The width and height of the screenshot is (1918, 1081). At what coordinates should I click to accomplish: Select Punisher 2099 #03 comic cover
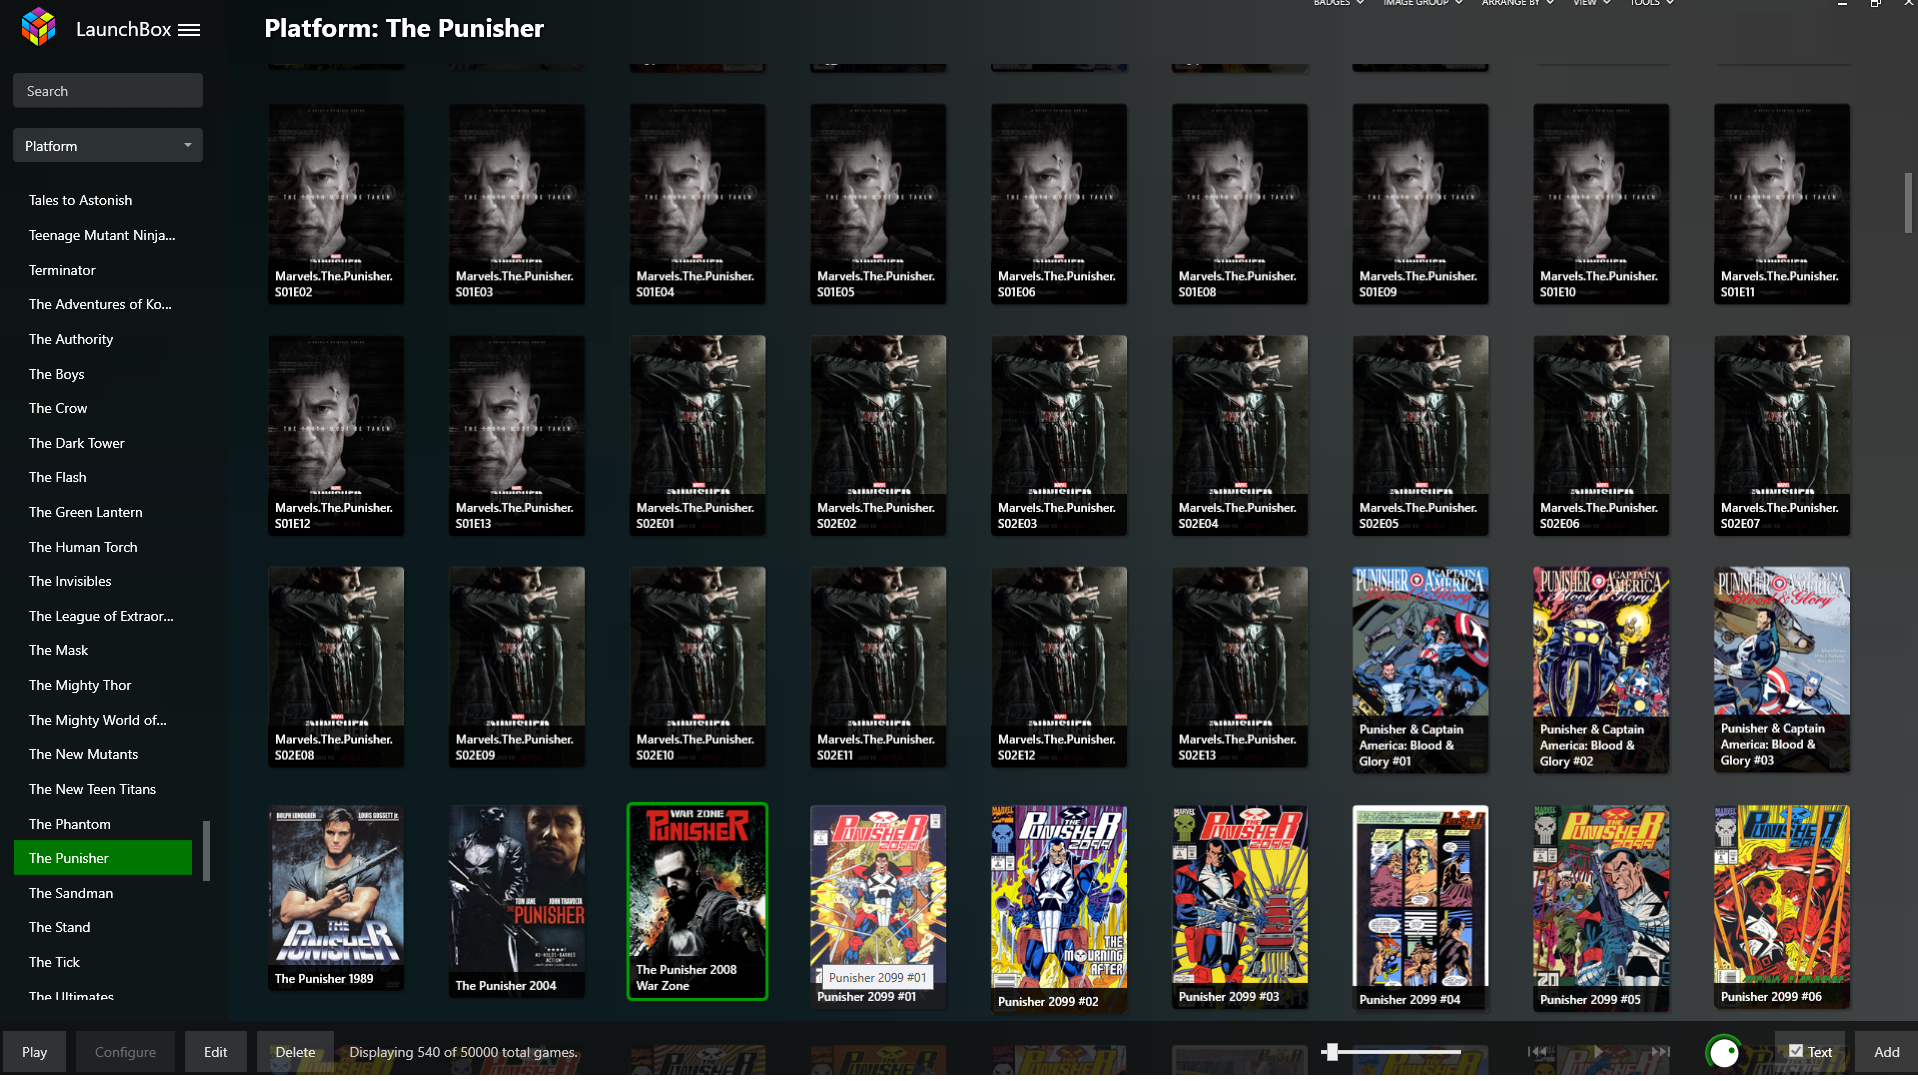(1240, 906)
